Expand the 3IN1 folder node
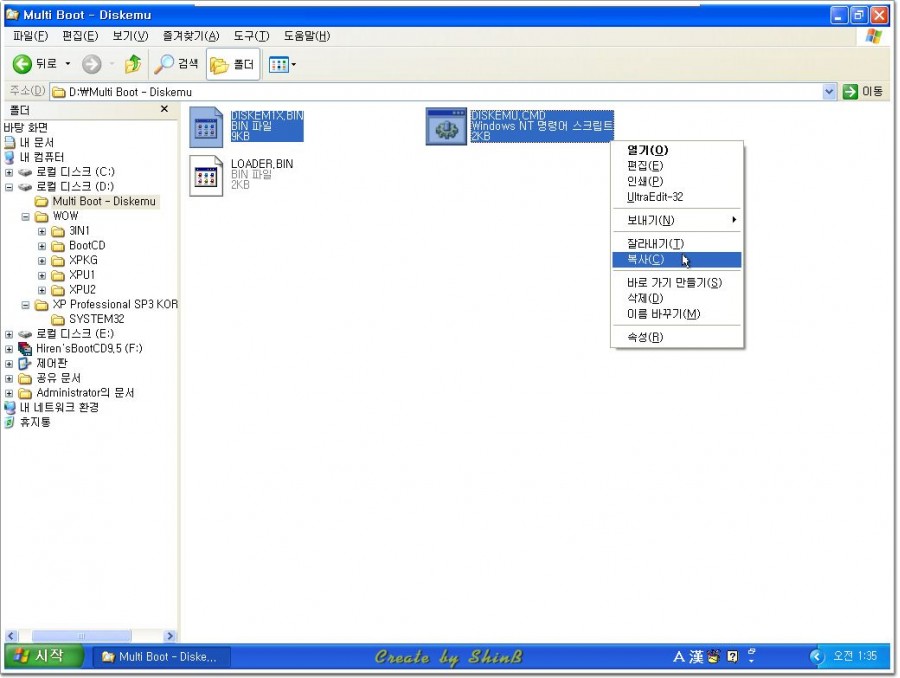Screen dimensions: 900x678 tap(42, 231)
